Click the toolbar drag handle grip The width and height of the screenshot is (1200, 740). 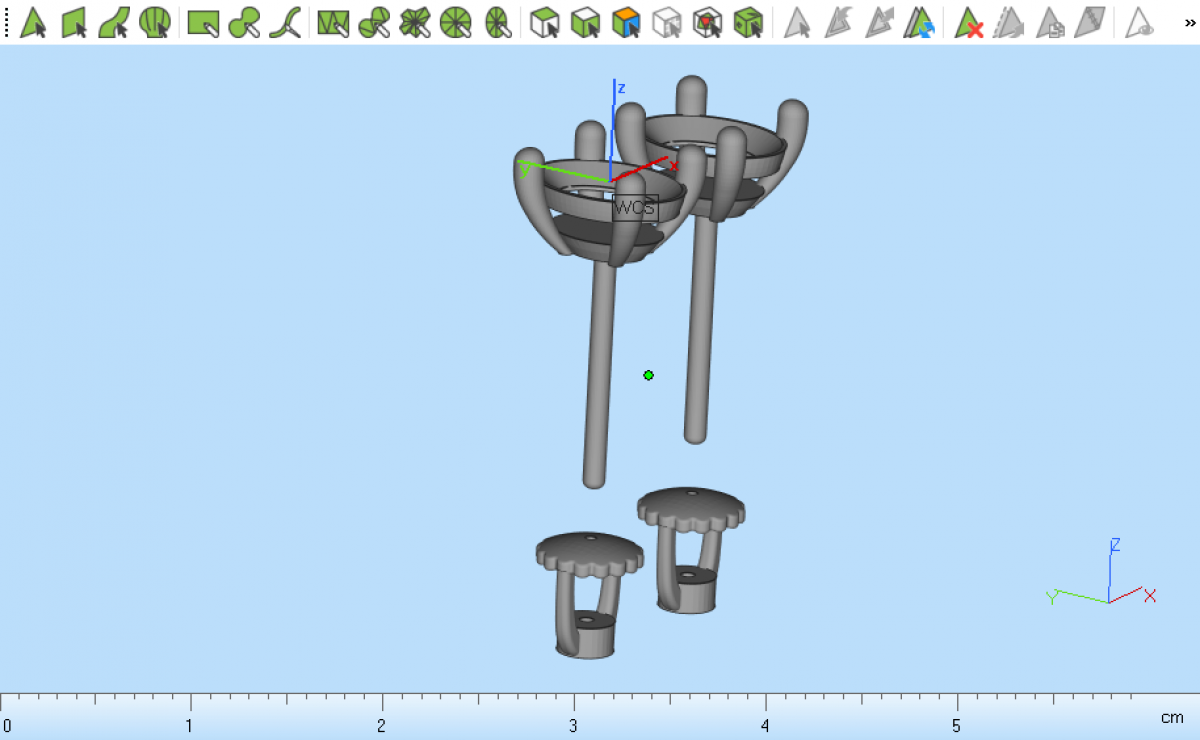pyautogui.click(x=7, y=22)
